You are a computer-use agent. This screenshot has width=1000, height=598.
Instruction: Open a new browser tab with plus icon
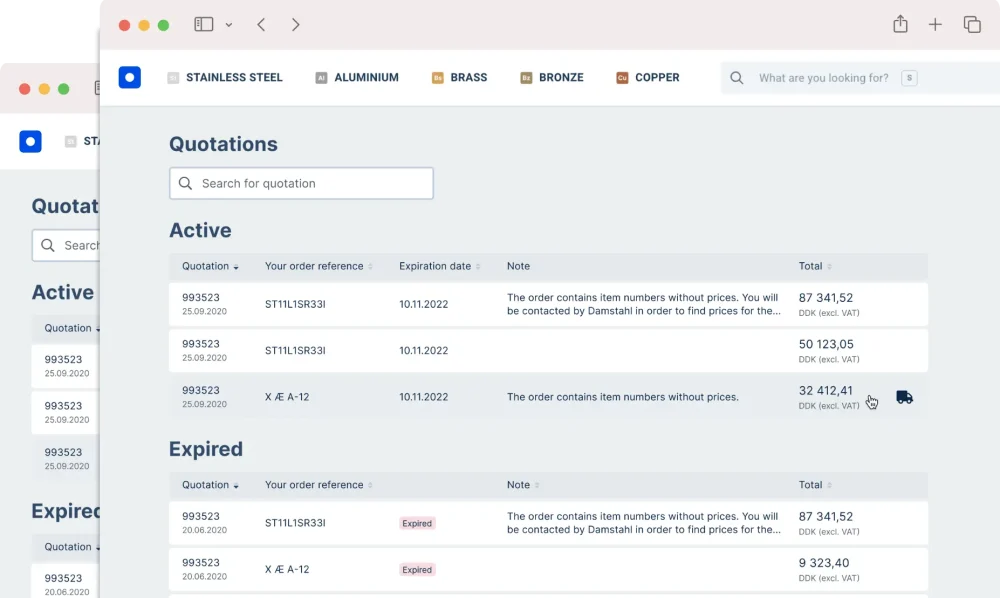(935, 25)
